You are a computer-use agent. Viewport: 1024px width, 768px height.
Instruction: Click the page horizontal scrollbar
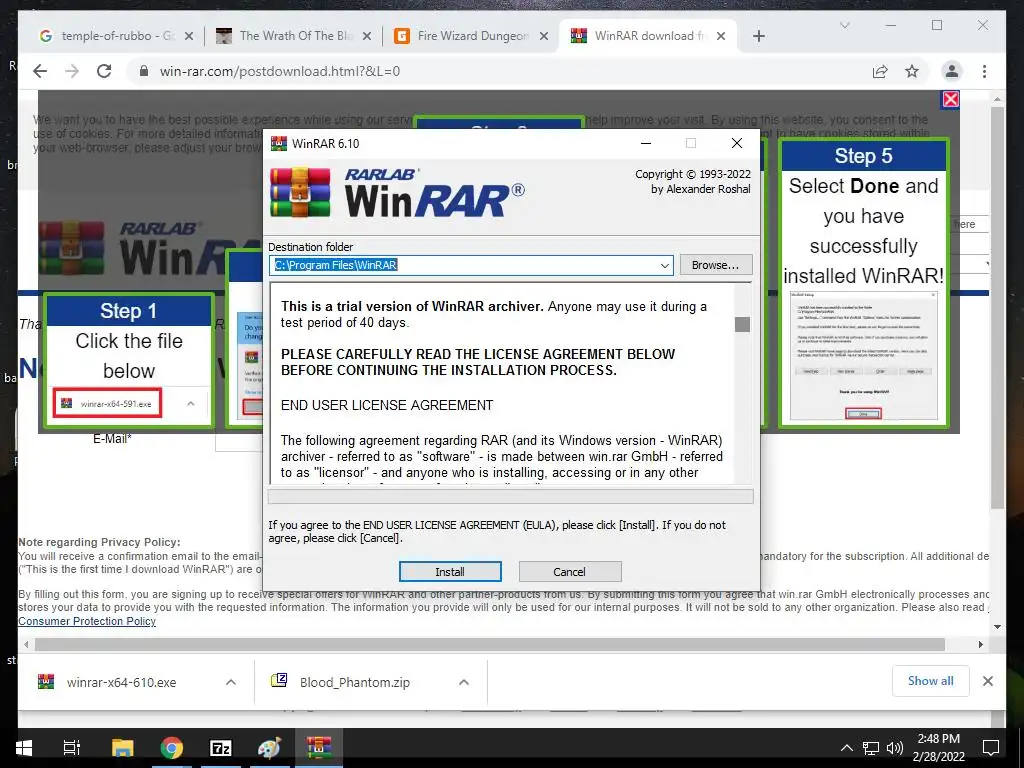pos(490,645)
